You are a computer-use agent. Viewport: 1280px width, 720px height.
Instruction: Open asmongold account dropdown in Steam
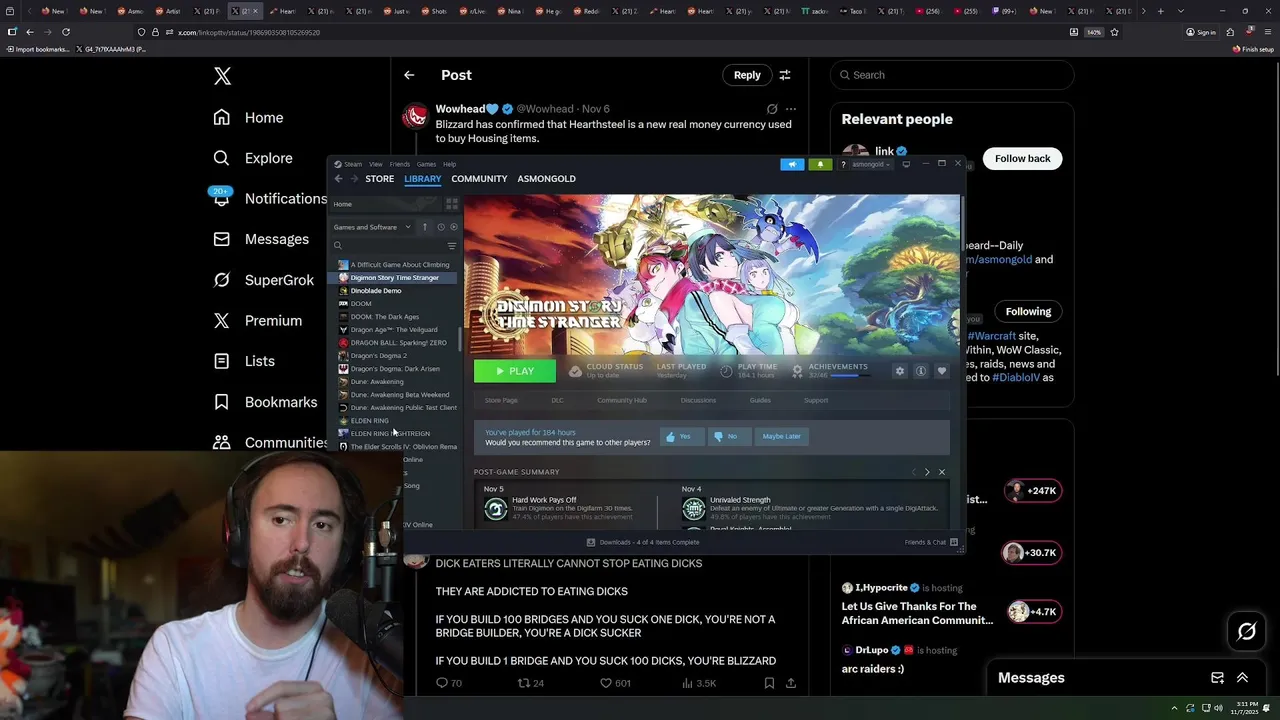[870, 164]
